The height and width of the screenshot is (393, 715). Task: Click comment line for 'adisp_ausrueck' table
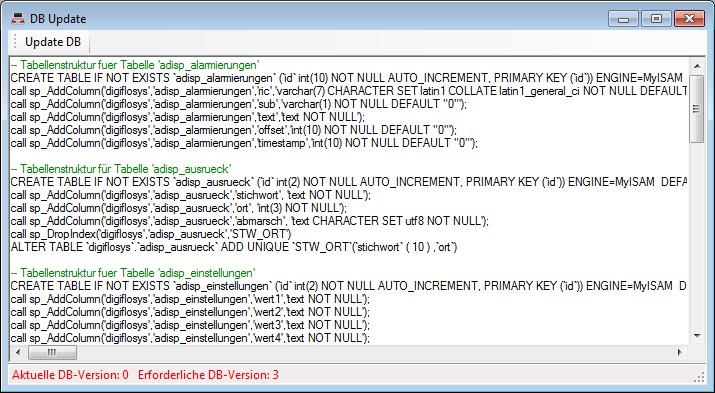tap(121, 169)
